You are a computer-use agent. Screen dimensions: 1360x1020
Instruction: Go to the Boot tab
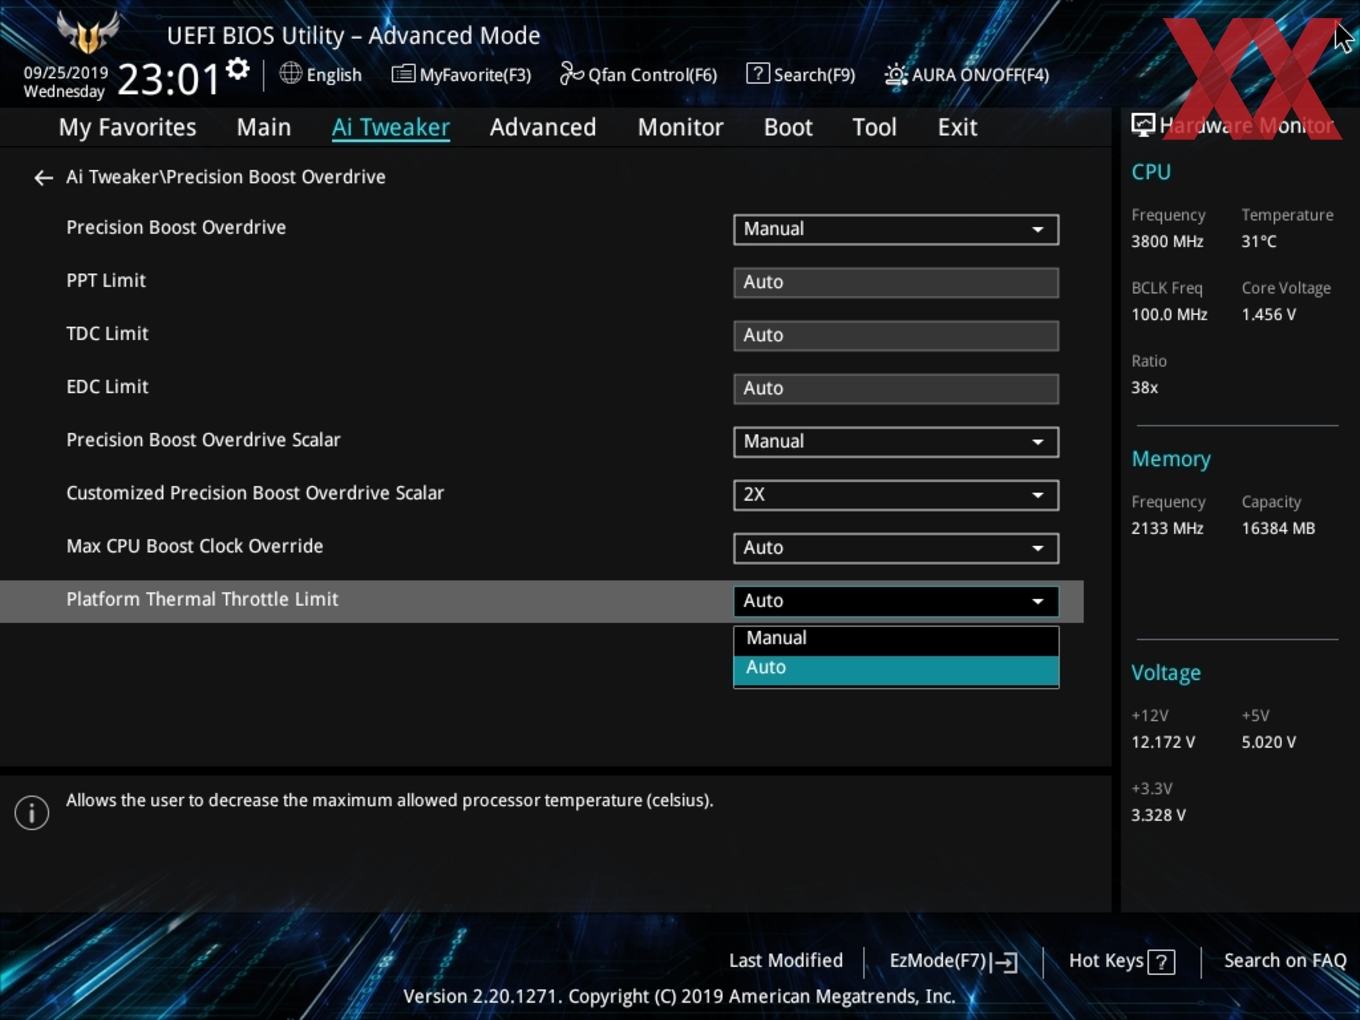[788, 127]
